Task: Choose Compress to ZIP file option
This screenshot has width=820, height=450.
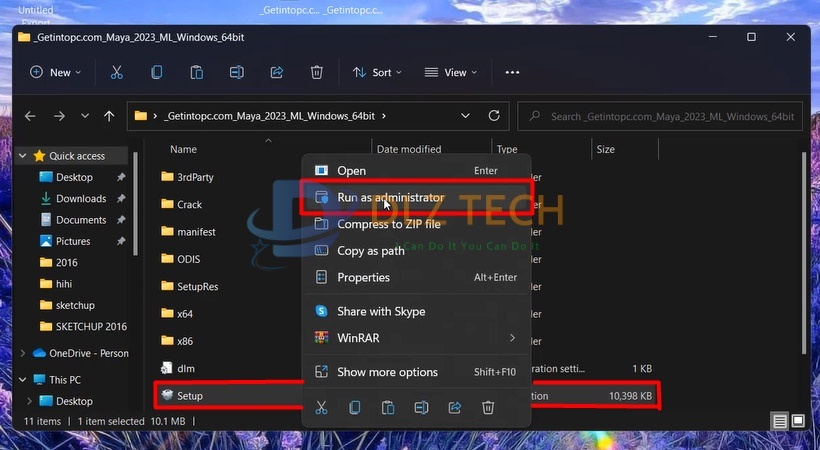Action: 388,224
